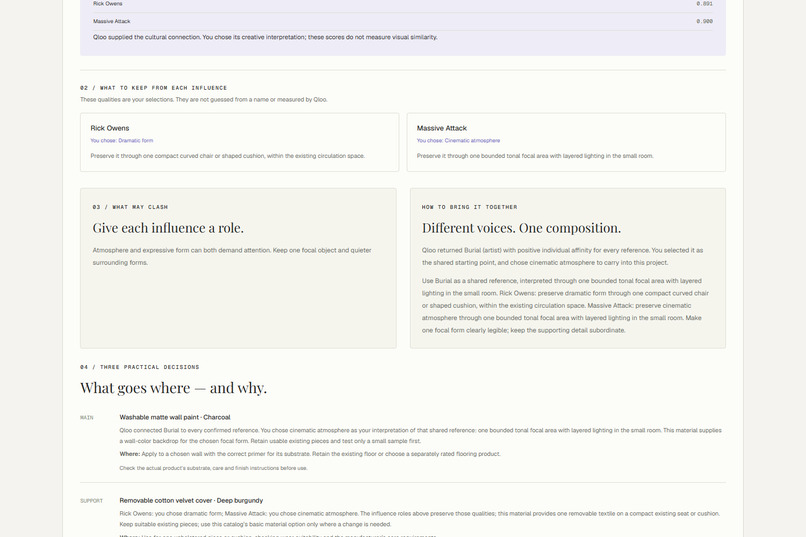This screenshot has height=537, width=806.
Task: Open the Massive Attack influence card title
Action: pos(442,128)
